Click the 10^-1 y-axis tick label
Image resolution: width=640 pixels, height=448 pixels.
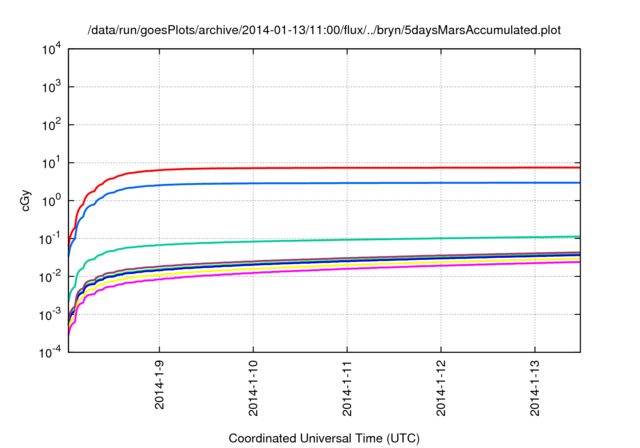50,238
